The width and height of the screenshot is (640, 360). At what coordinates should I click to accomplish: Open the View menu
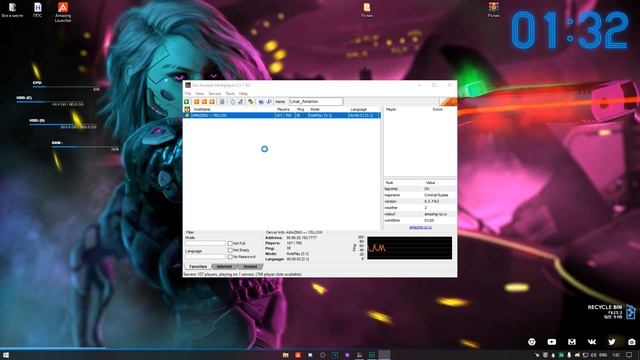coord(200,93)
